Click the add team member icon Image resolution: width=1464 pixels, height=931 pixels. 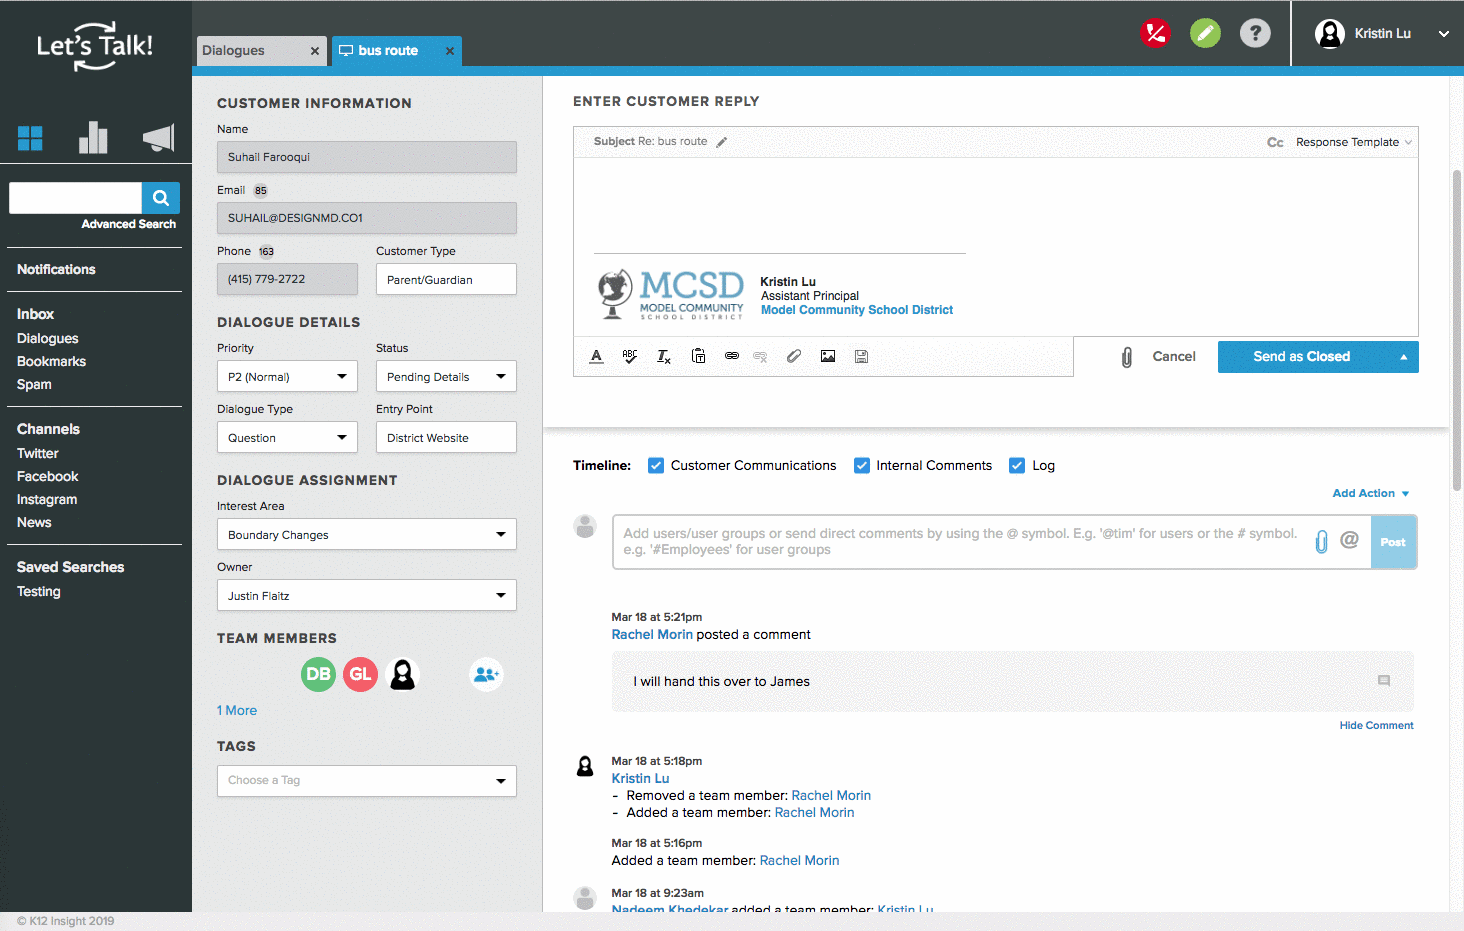(x=486, y=675)
